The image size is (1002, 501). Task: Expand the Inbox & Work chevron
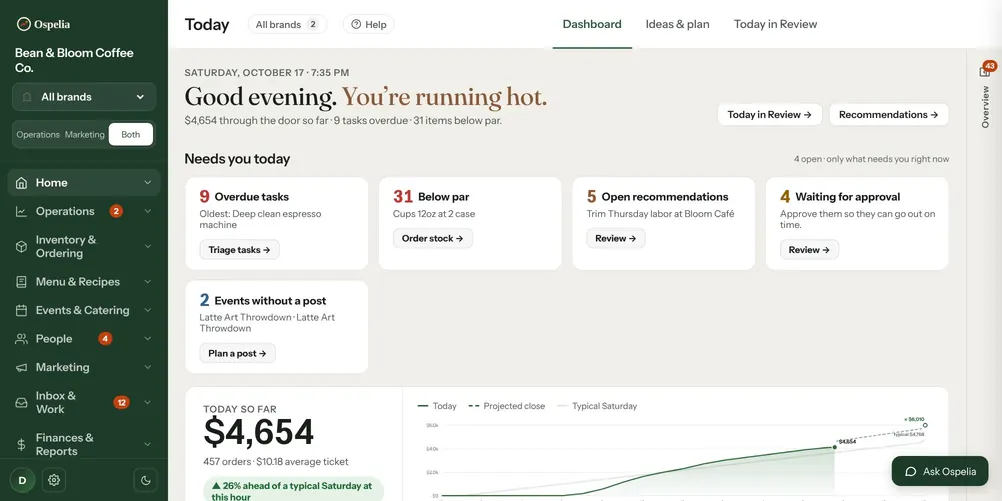pyautogui.click(x=148, y=403)
